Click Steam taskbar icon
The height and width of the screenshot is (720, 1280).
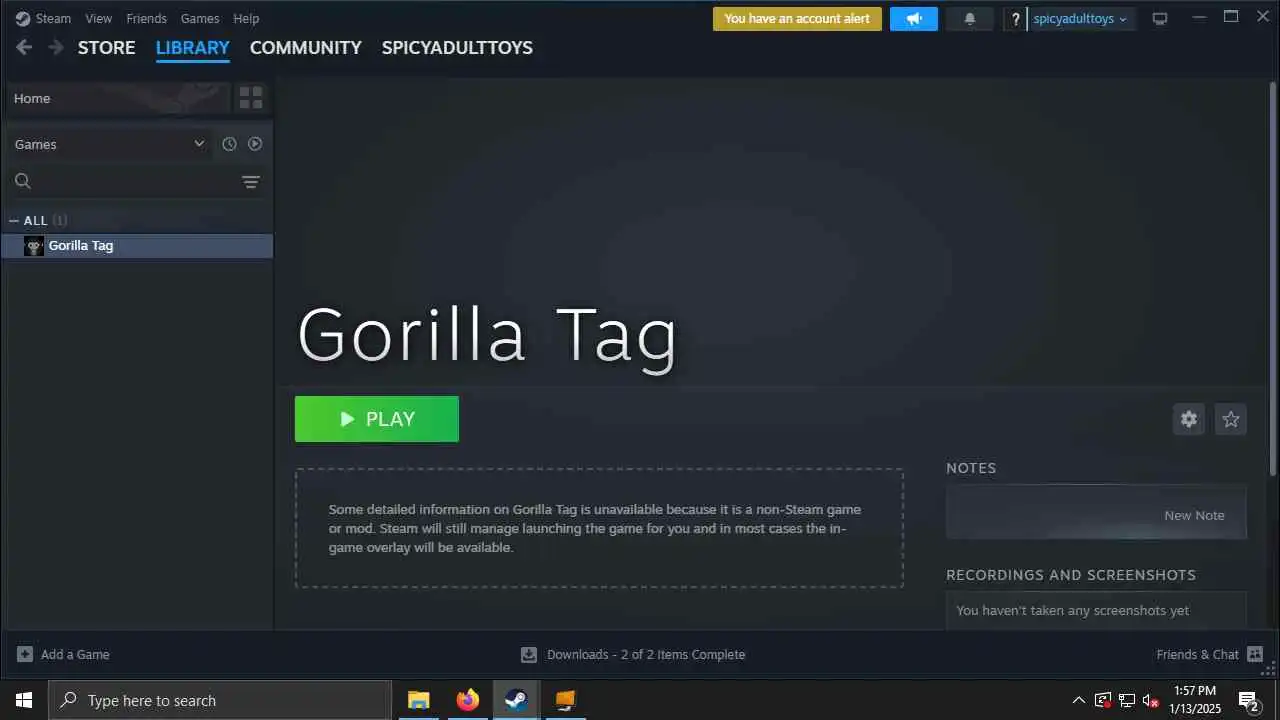coord(516,700)
